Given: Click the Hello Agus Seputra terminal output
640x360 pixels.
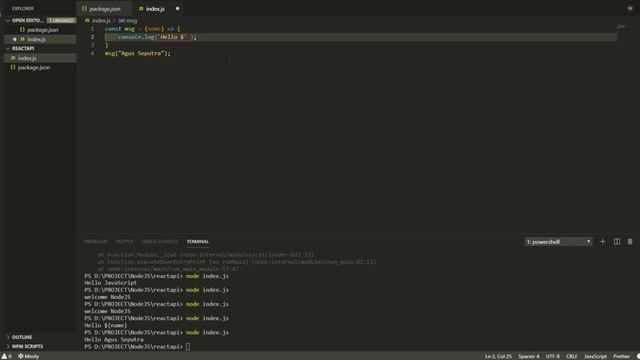Looking at the screenshot, I should (114, 340).
